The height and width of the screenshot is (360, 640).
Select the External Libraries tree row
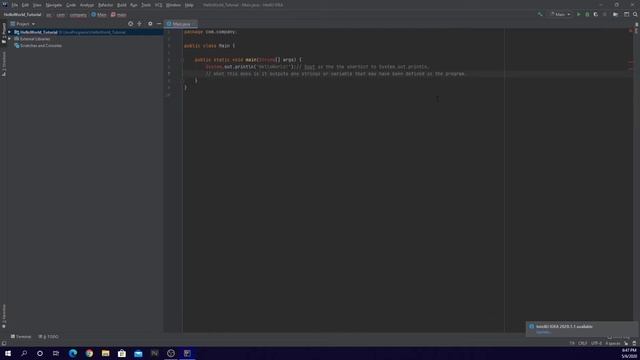click(86, 39)
